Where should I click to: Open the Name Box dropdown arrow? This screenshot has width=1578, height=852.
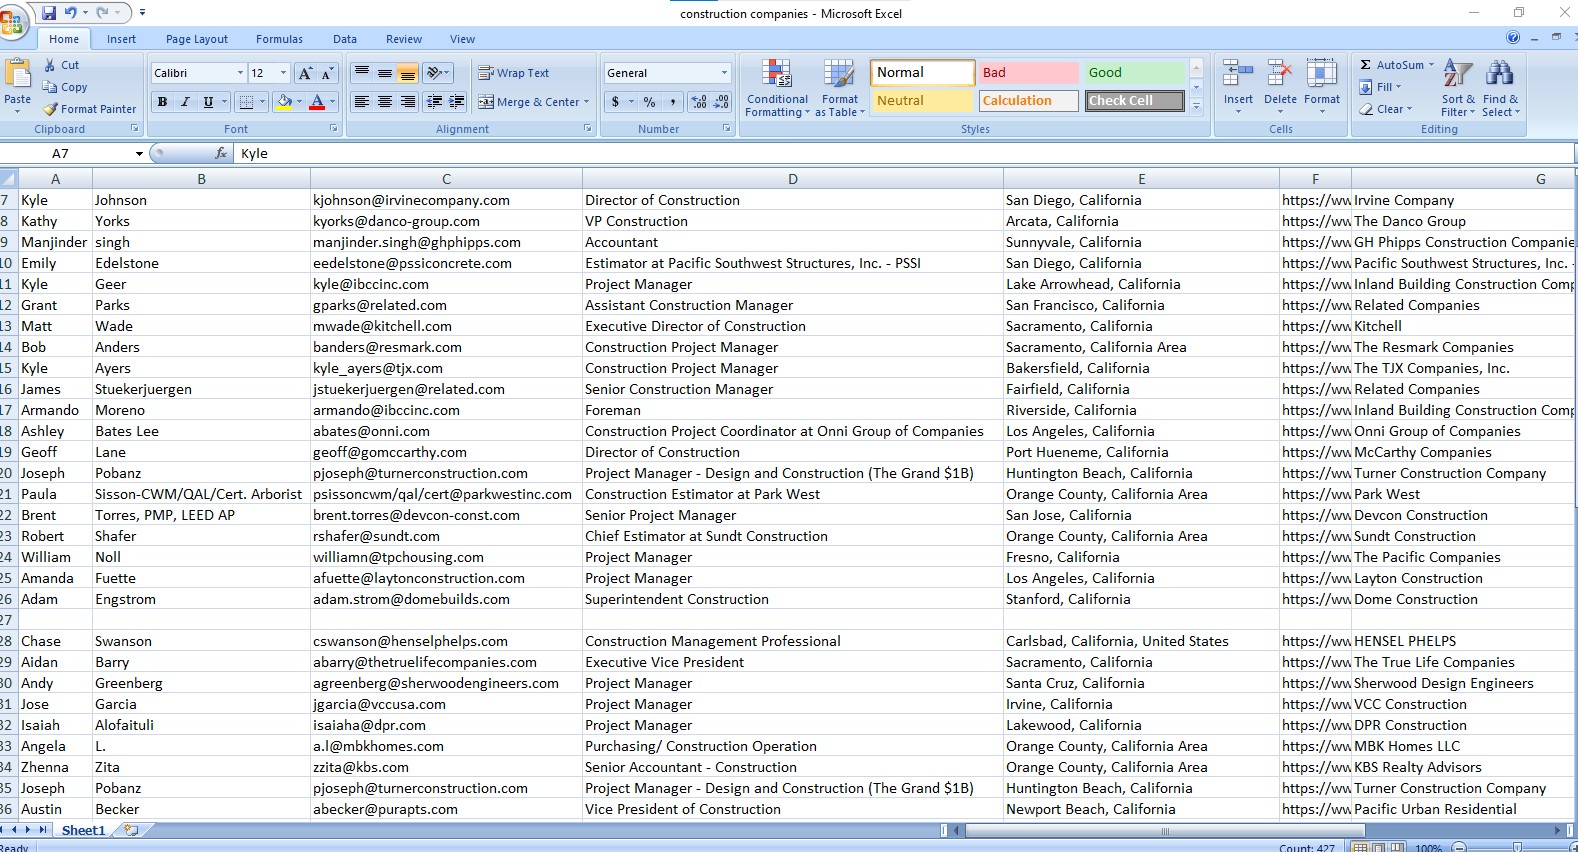[139, 154]
